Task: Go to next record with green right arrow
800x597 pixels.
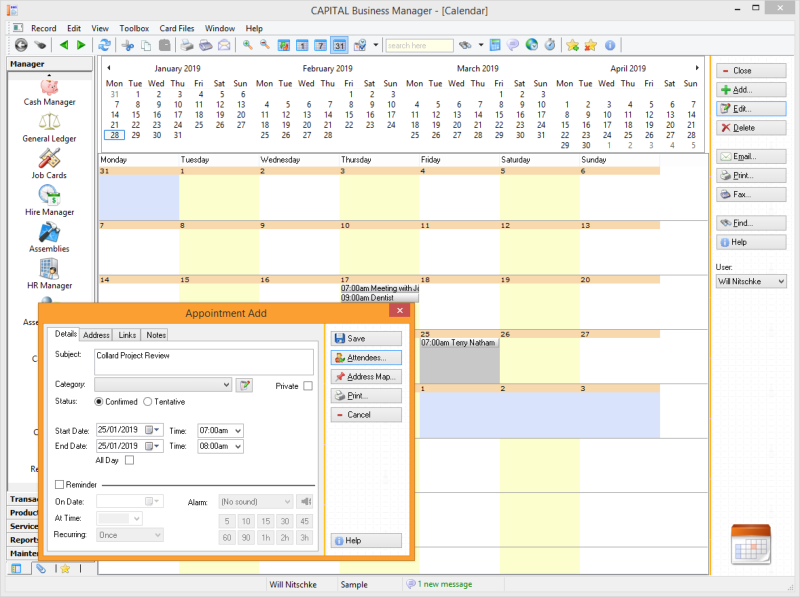Action: (81, 45)
